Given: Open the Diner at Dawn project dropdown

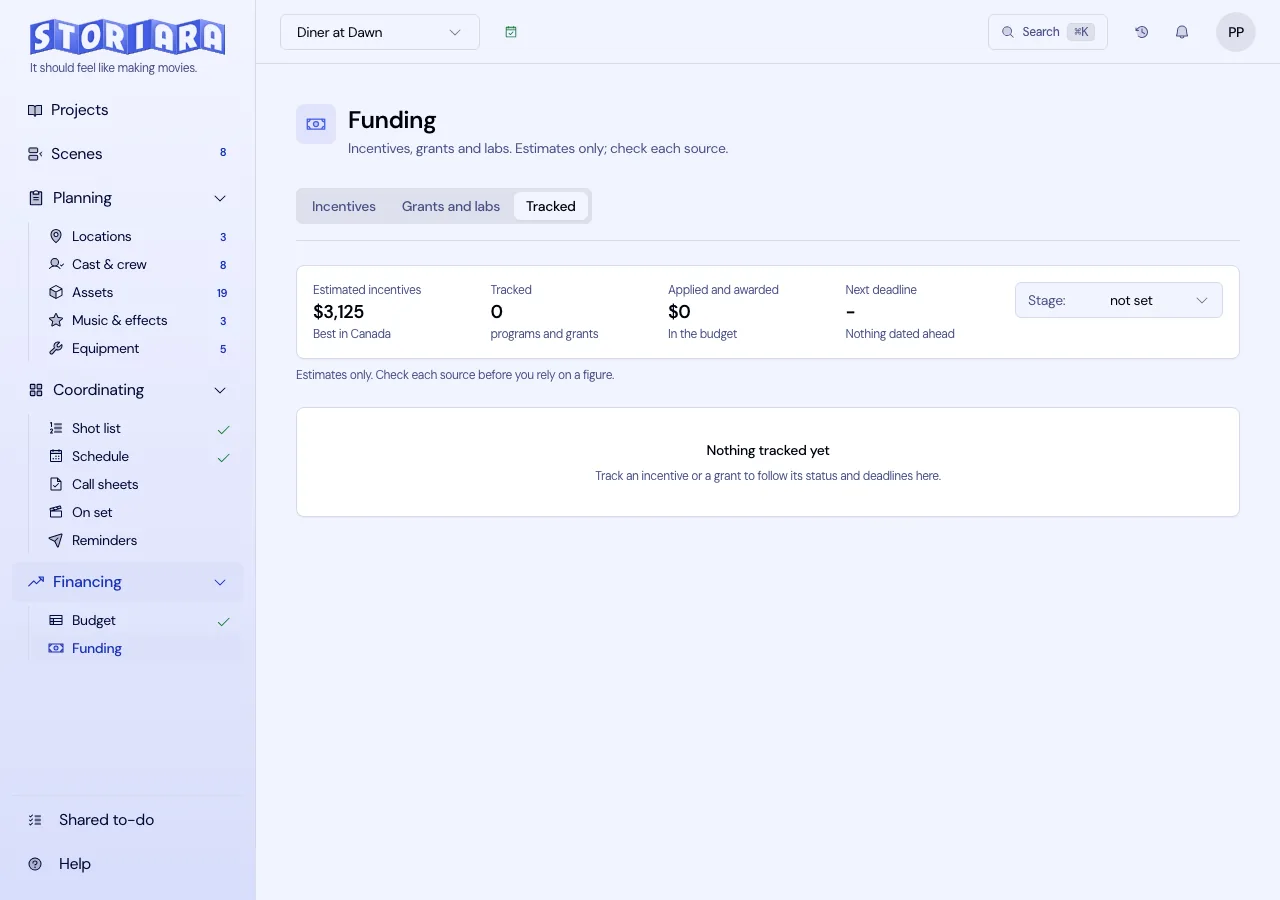Looking at the screenshot, I should click(380, 32).
